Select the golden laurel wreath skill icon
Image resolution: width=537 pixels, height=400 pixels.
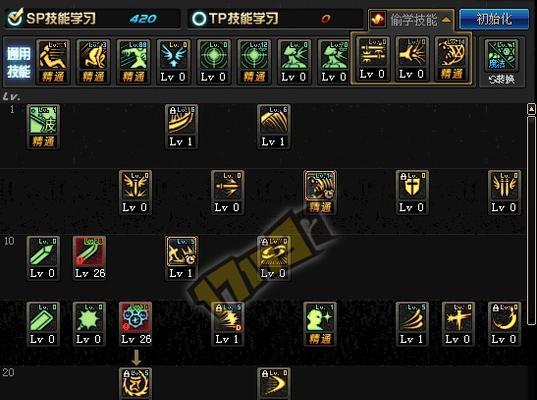(135, 384)
